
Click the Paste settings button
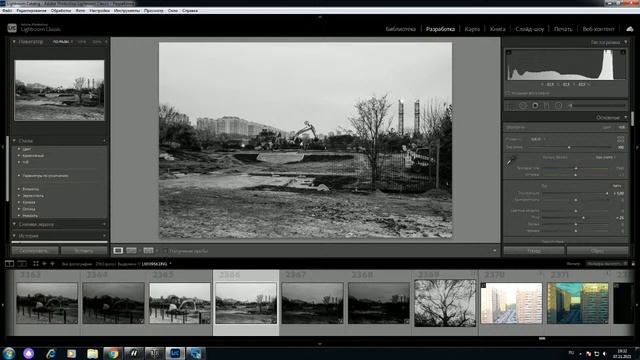pyautogui.click(x=84, y=251)
